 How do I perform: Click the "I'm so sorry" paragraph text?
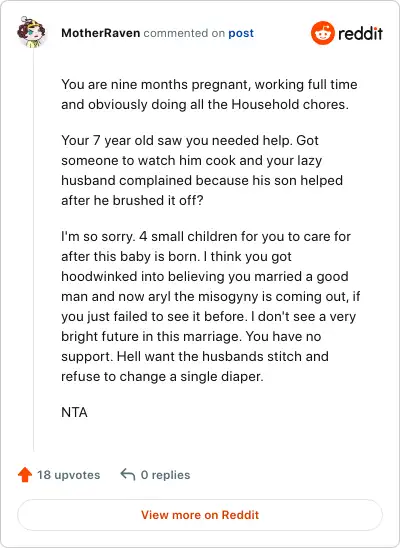211,307
